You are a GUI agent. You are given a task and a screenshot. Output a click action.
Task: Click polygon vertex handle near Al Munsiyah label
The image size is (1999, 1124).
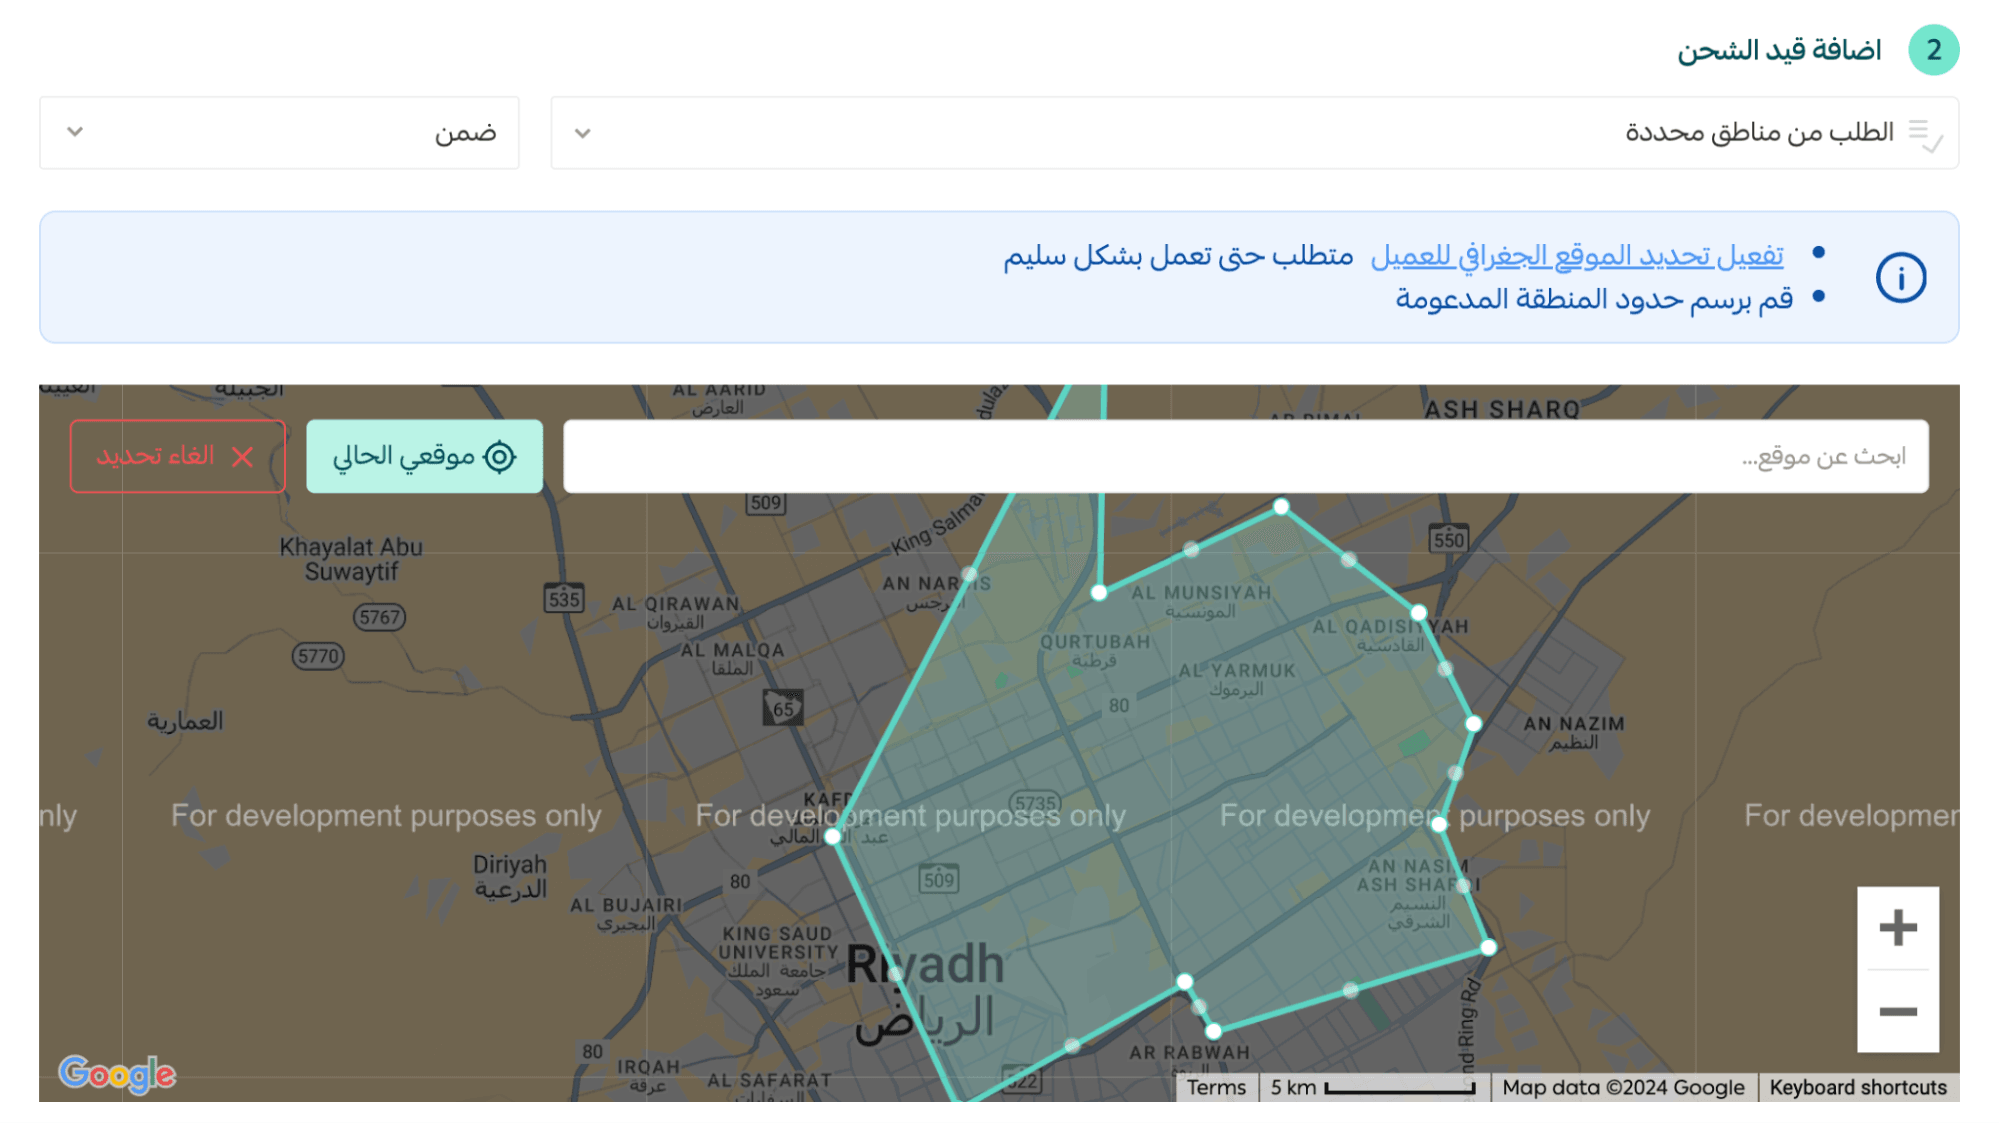click(x=1099, y=593)
